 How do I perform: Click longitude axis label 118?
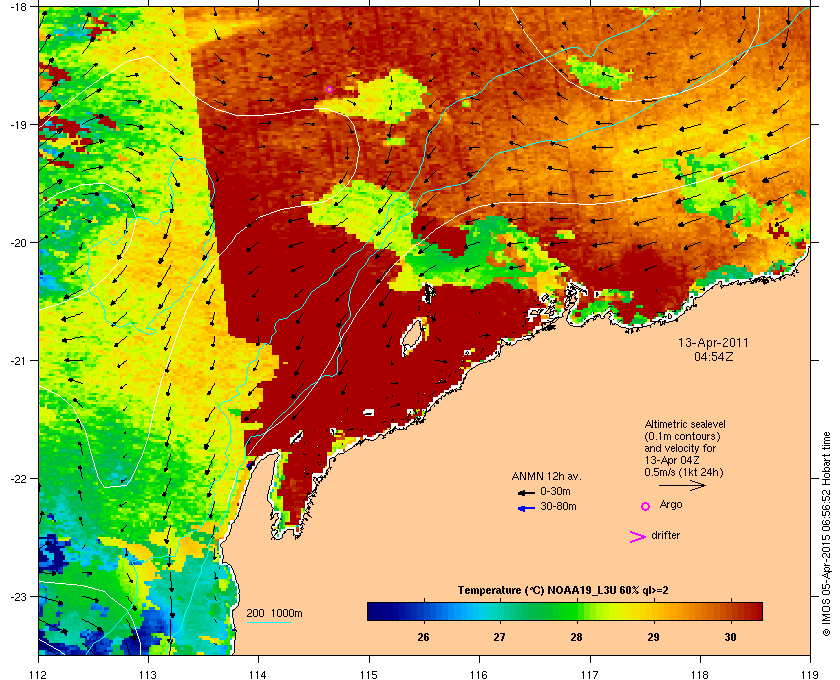coord(700,674)
